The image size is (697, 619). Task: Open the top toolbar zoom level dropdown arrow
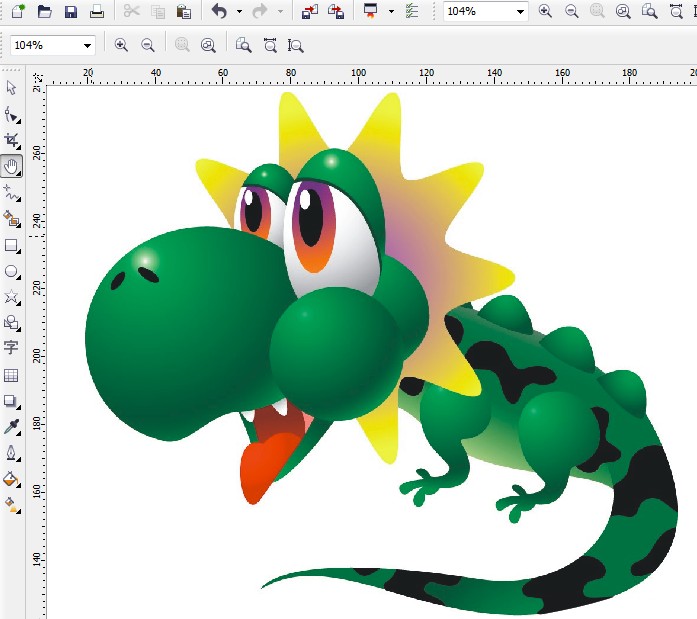coord(520,12)
